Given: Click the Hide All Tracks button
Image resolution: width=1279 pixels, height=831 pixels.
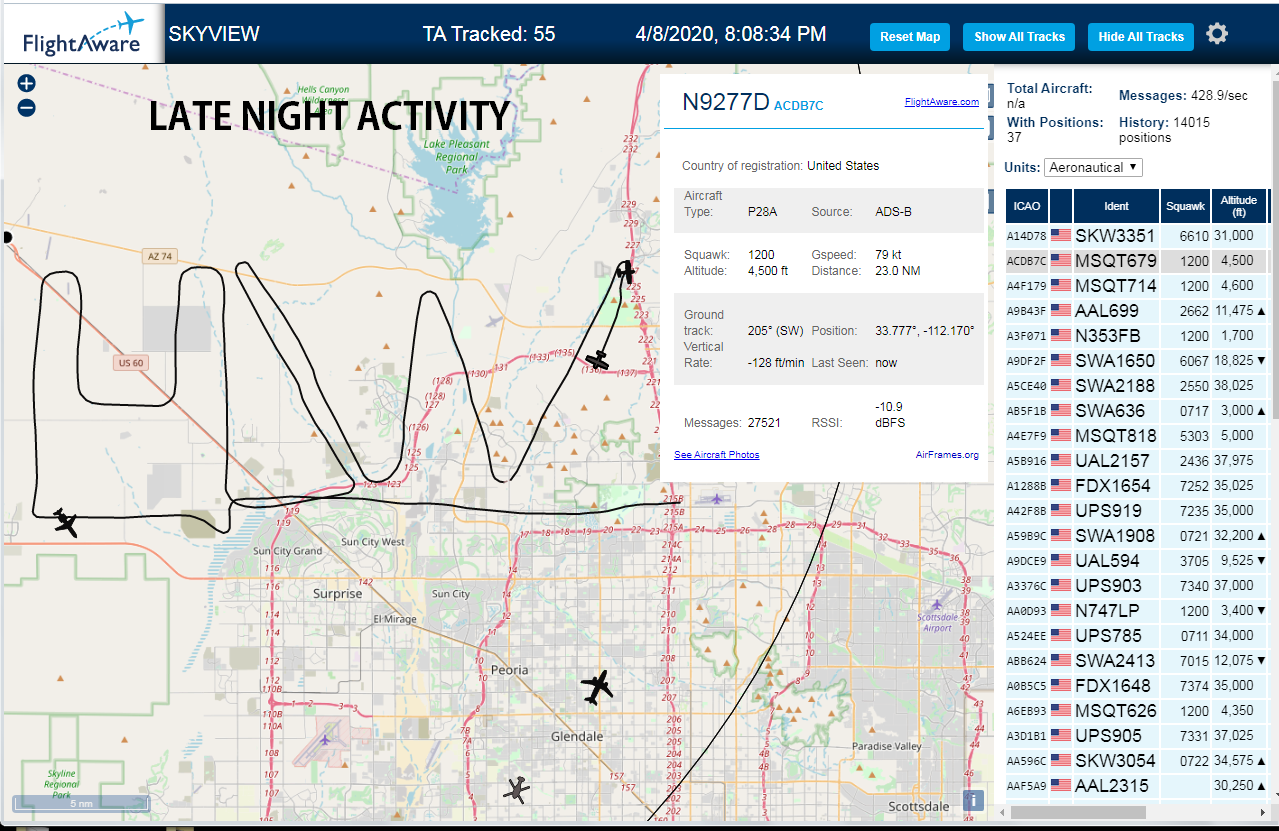Looking at the screenshot, I should tap(1141, 37).
